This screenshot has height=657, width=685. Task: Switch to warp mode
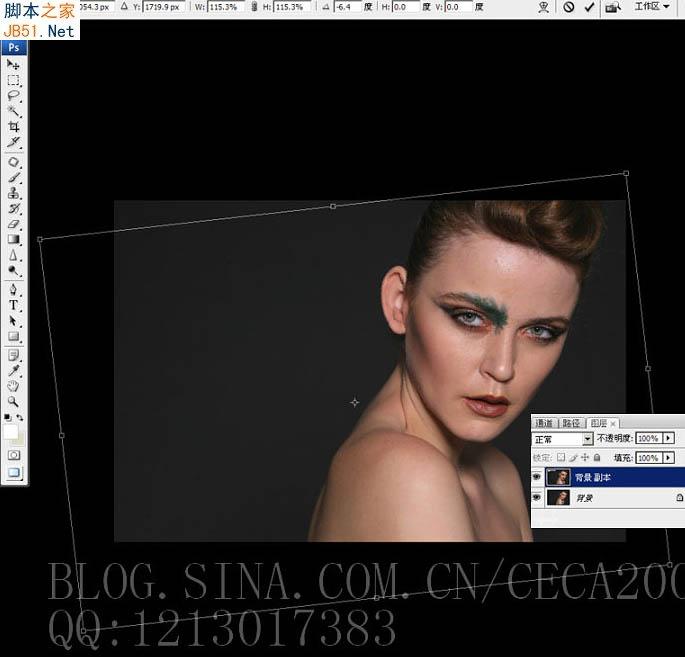click(x=543, y=7)
